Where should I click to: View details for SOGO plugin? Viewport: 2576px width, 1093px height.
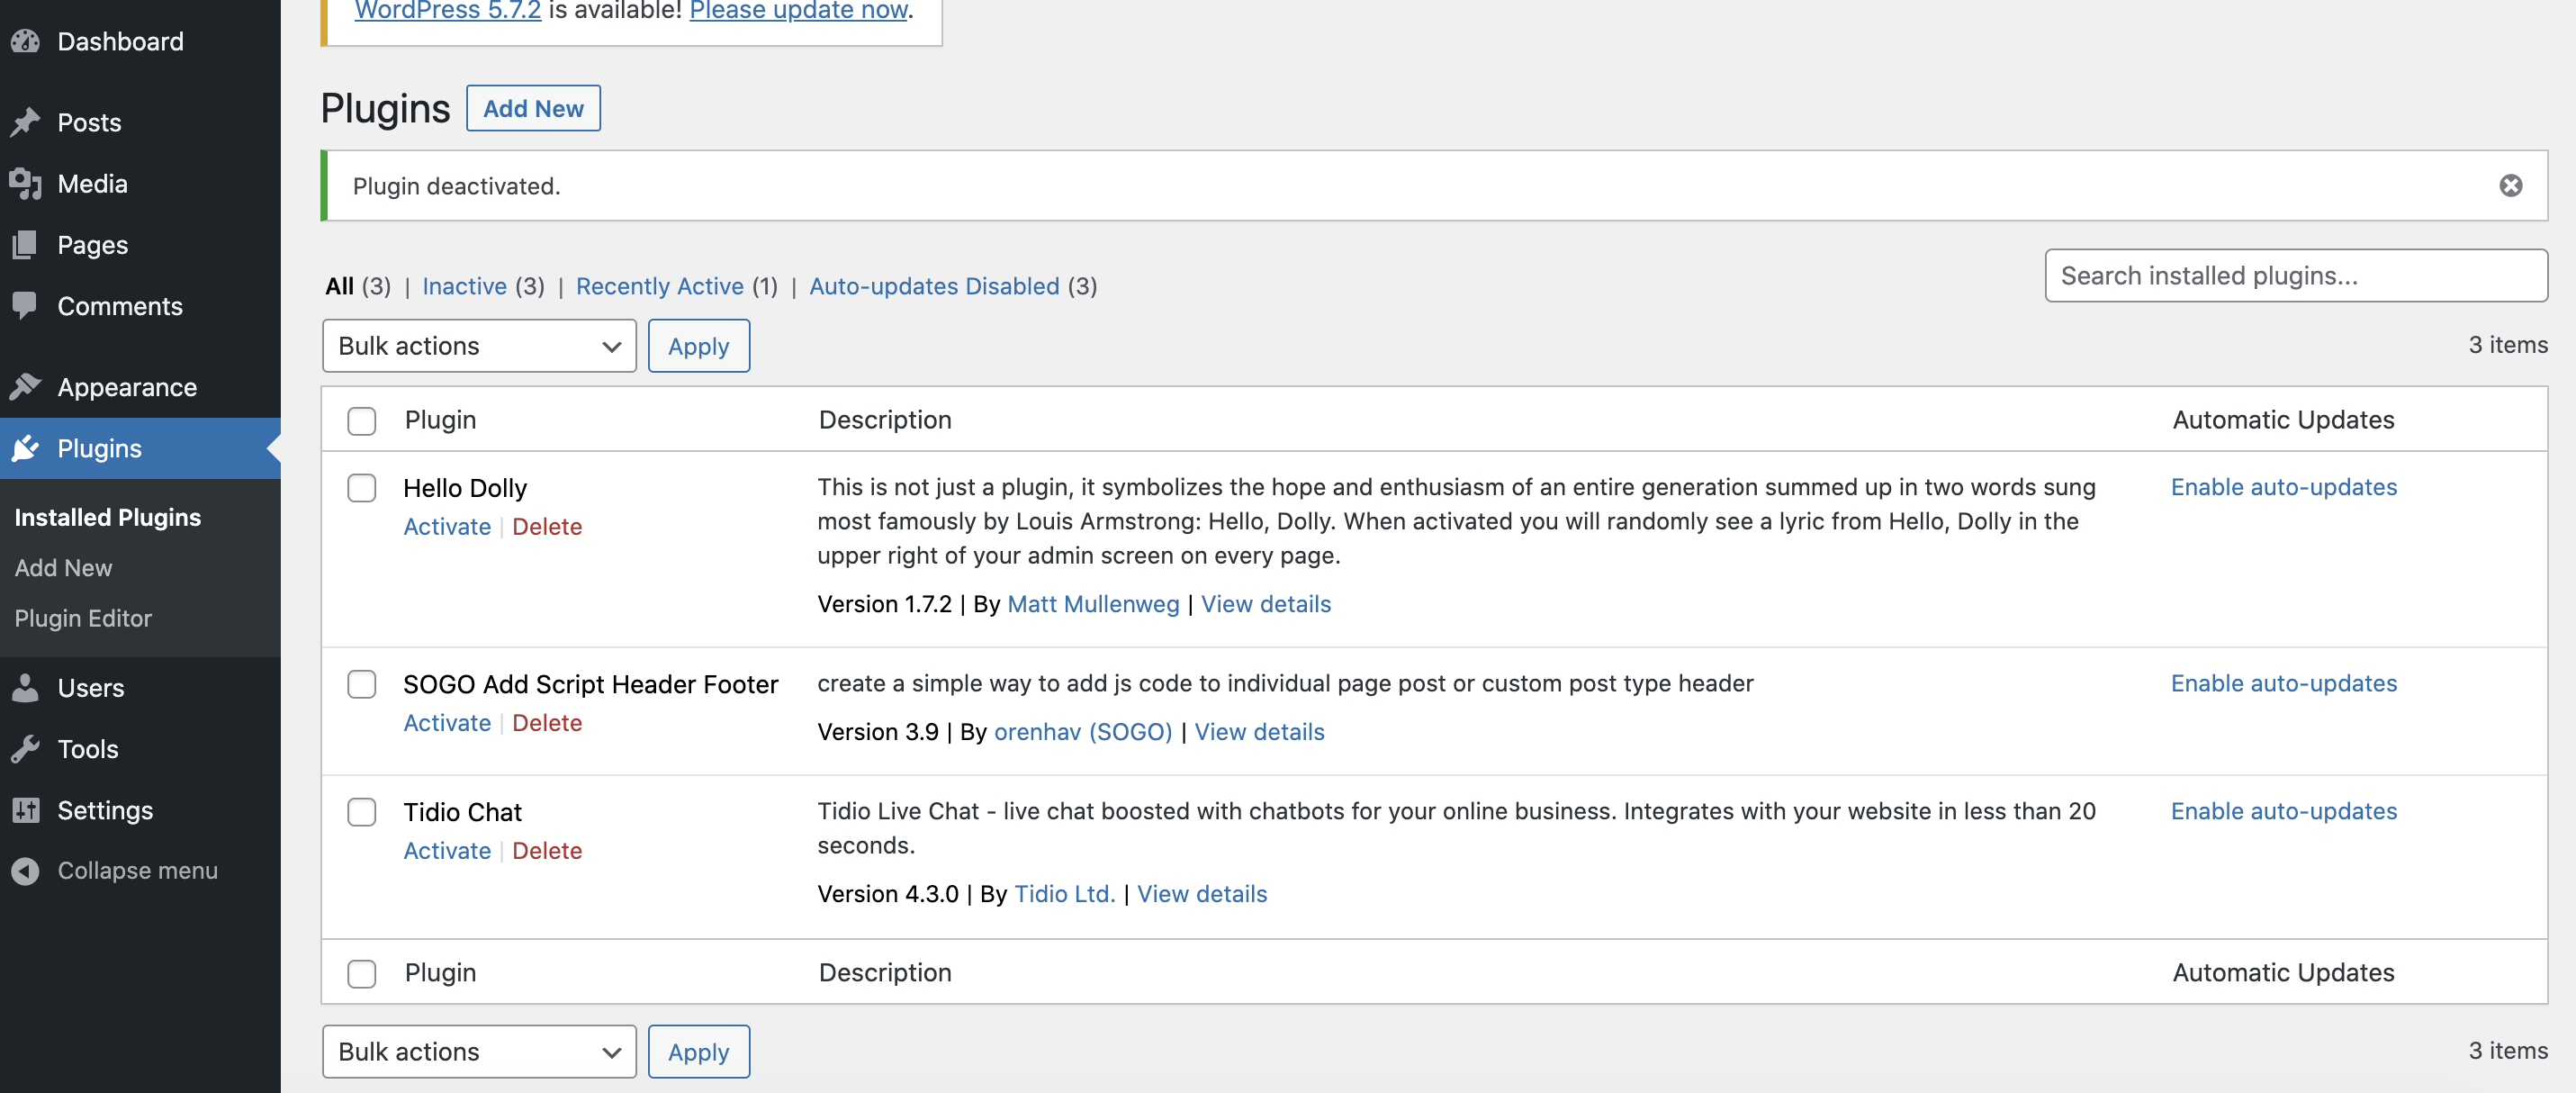click(x=1259, y=732)
